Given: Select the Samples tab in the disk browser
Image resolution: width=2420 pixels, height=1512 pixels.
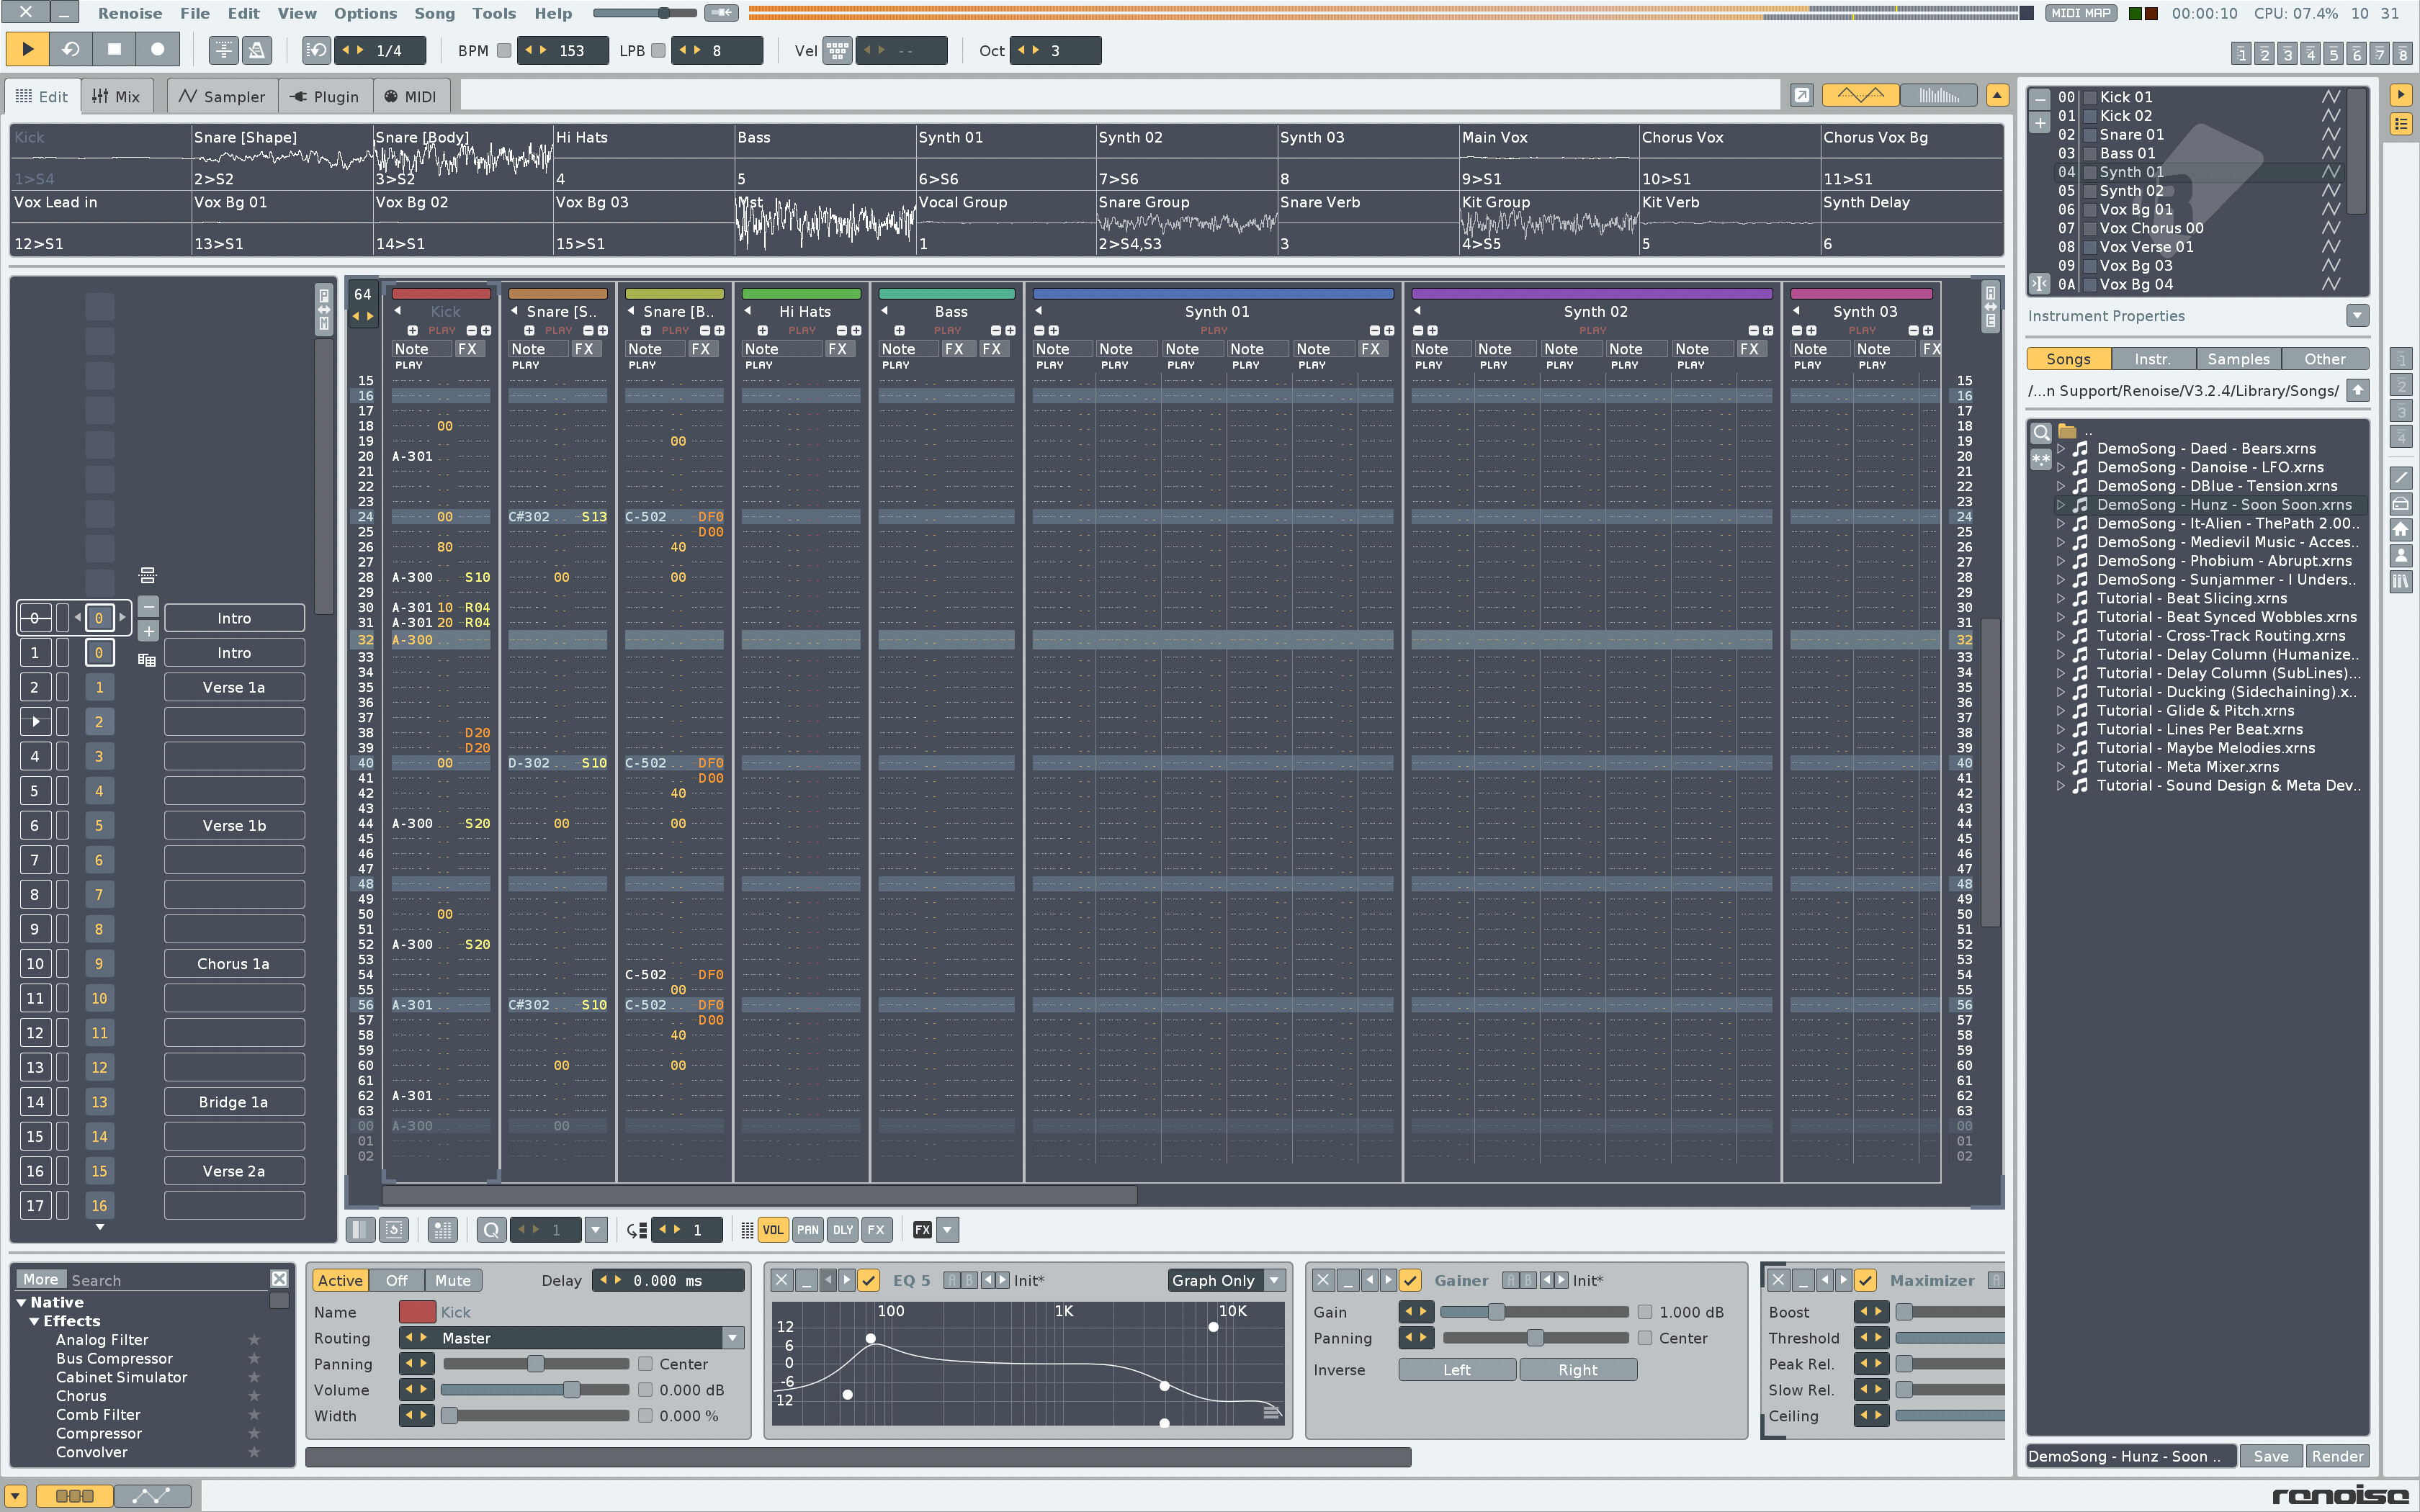Looking at the screenshot, I should tap(2238, 359).
